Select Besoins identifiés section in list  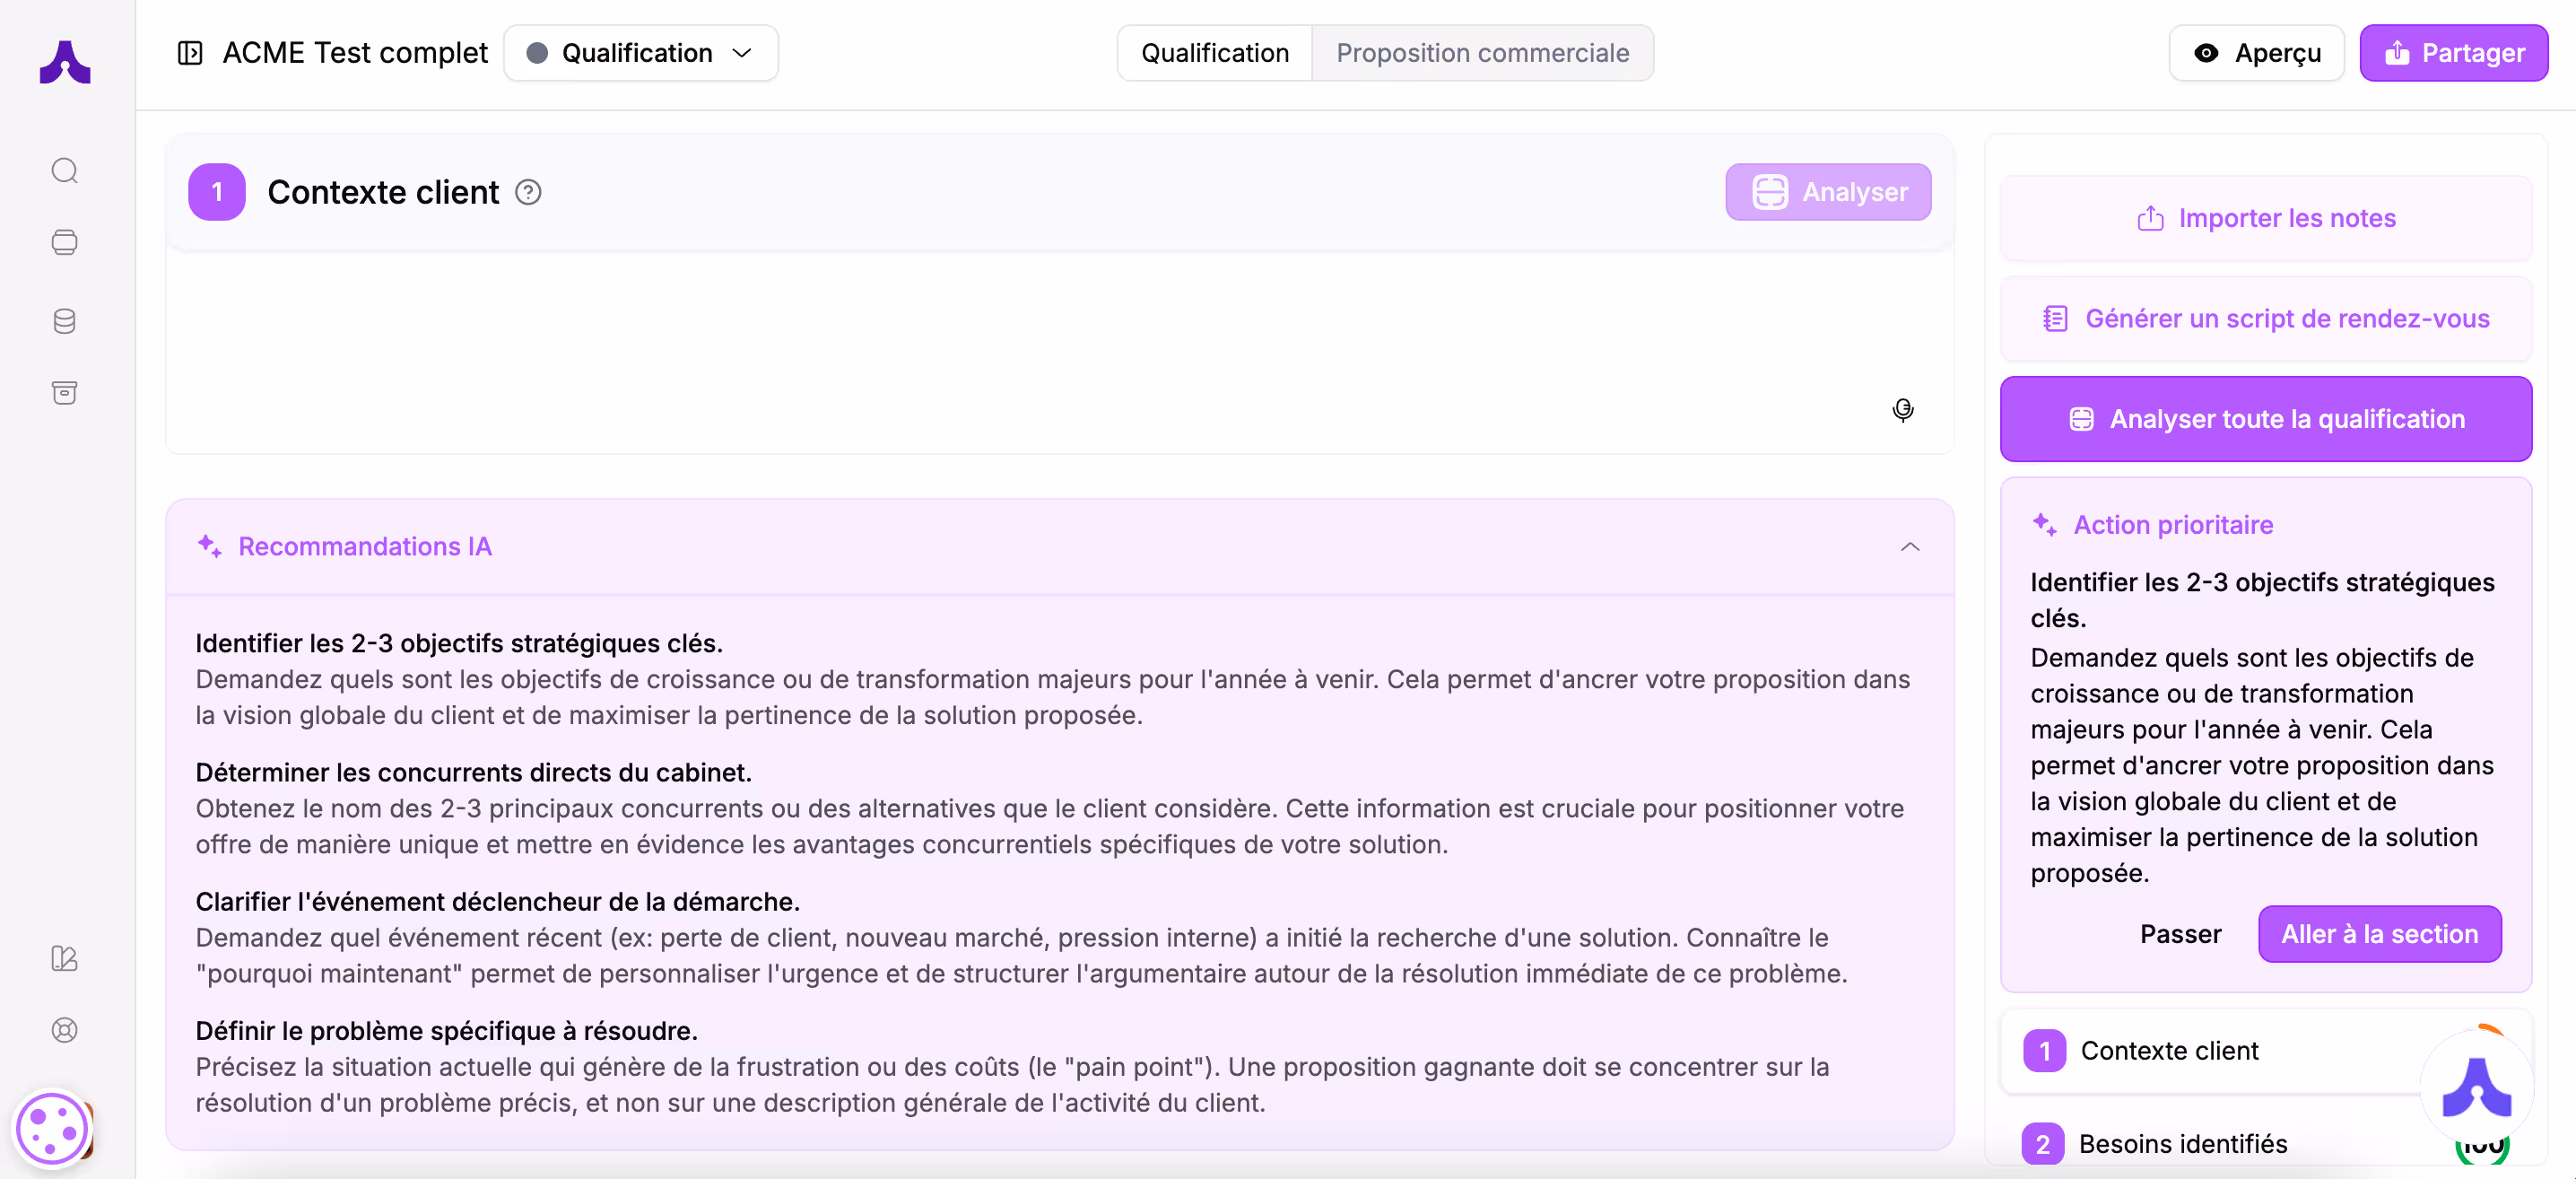coord(2182,1144)
